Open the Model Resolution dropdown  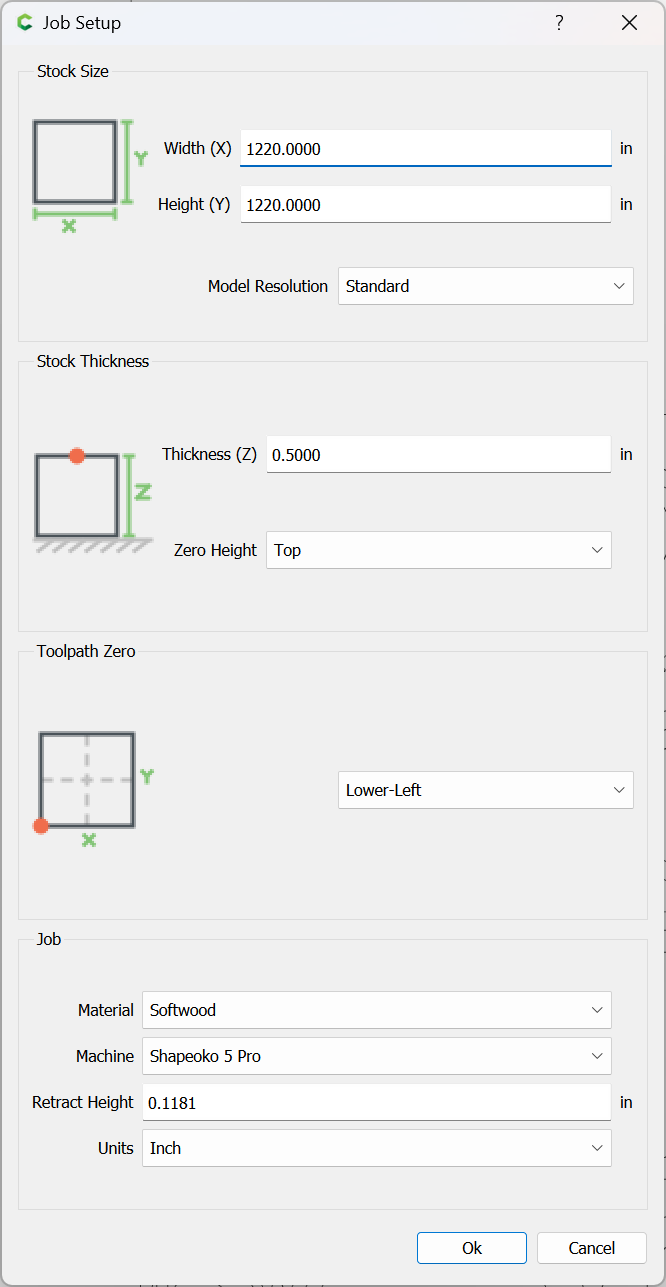click(x=486, y=286)
